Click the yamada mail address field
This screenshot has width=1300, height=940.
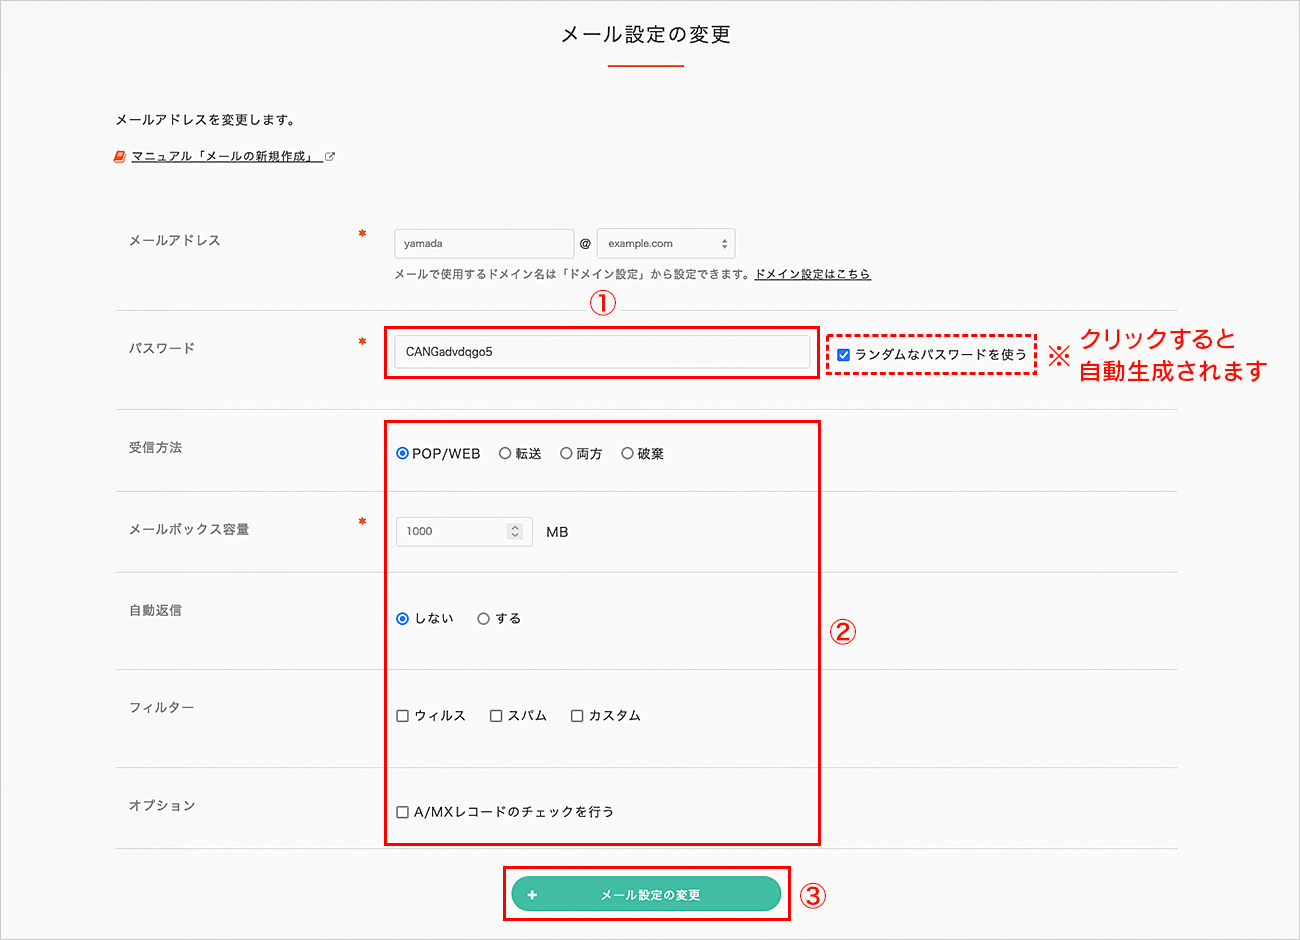[x=484, y=243]
